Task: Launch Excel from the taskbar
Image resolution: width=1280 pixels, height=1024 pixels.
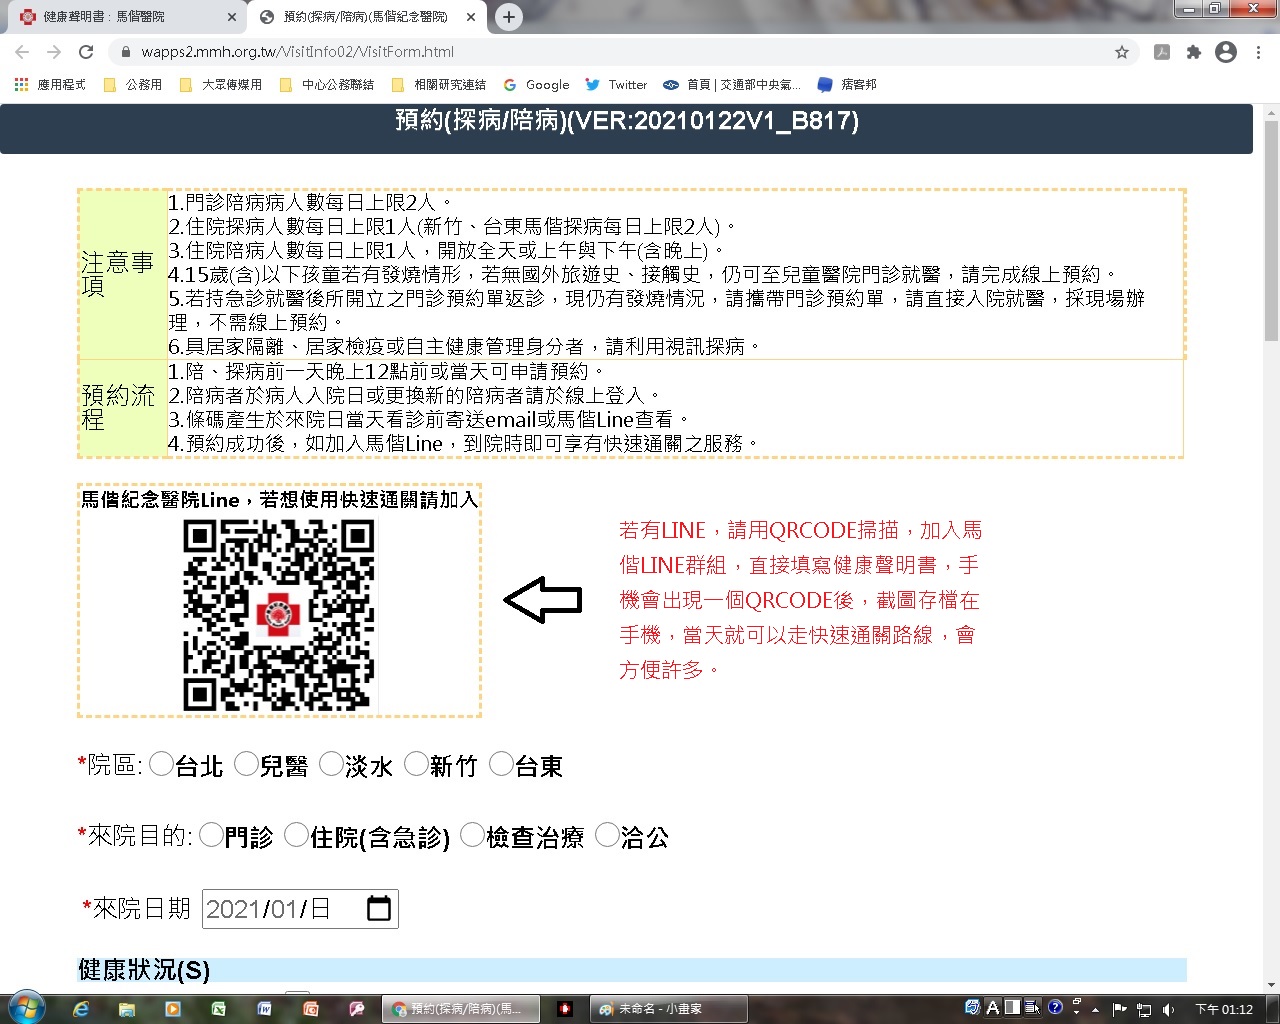Action: (x=219, y=1009)
